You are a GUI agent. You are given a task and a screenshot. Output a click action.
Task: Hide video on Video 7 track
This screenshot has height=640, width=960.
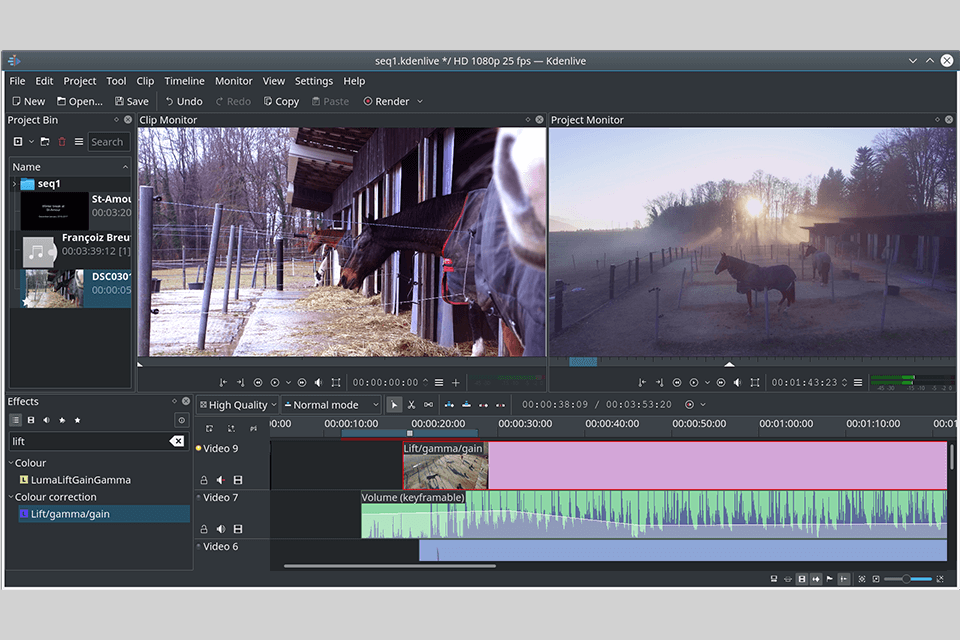pyautogui.click(x=238, y=529)
